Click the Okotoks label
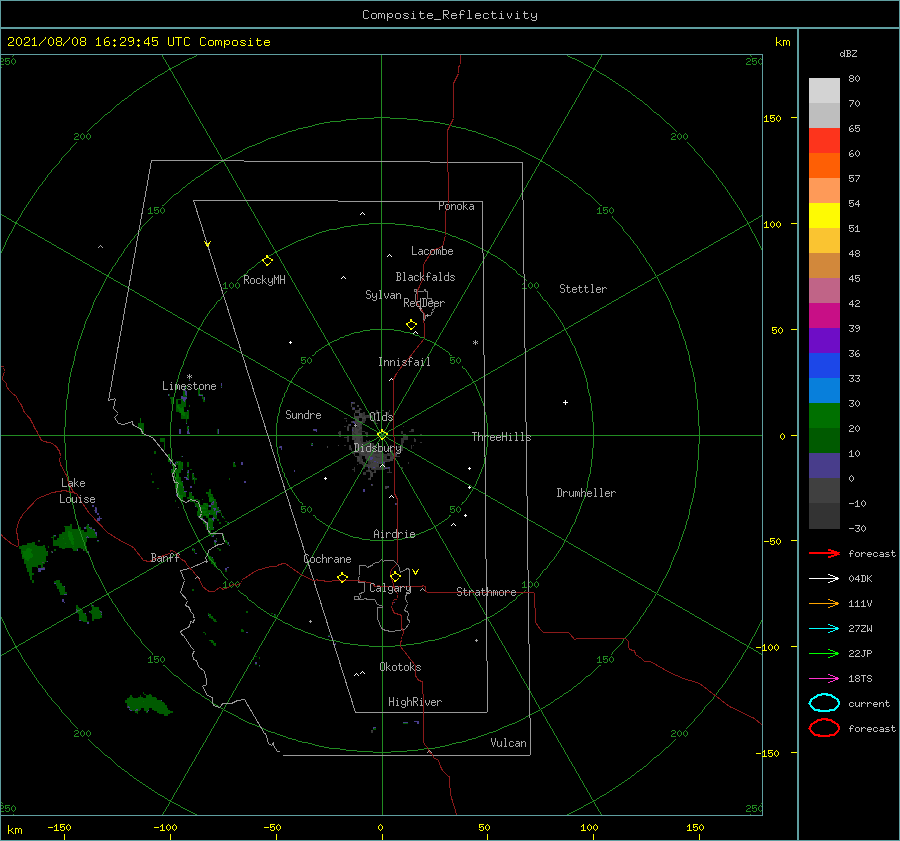This screenshot has height=841, width=900. pyautogui.click(x=401, y=667)
